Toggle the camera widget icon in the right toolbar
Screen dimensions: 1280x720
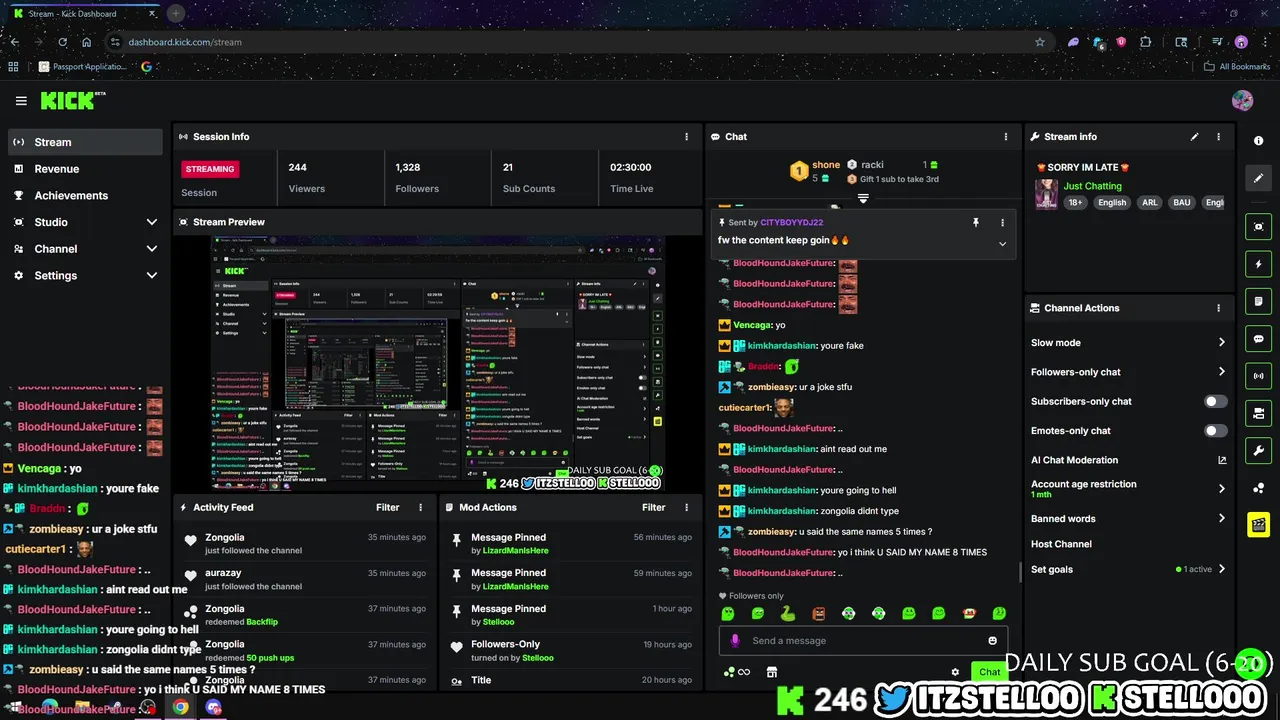coord(1258,413)
